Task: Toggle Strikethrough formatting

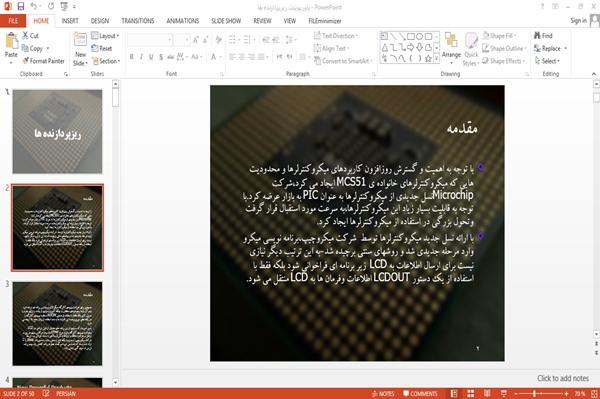Action: pyautogui.click(x=171, y=57)
